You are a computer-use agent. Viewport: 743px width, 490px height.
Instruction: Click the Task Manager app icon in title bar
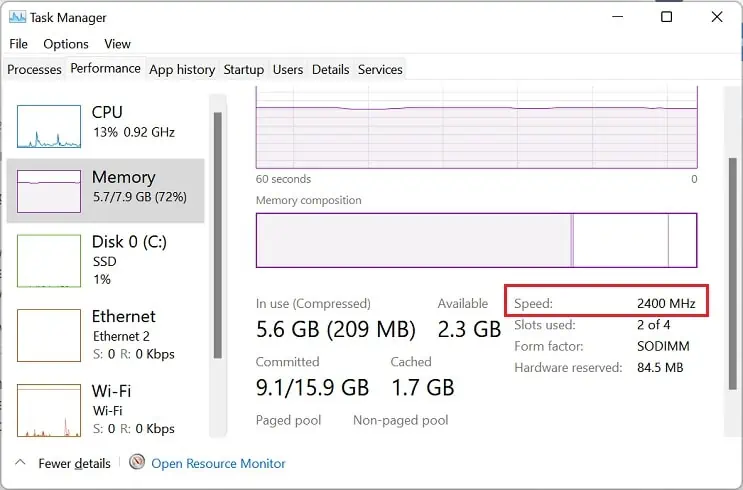pos(17,17)
